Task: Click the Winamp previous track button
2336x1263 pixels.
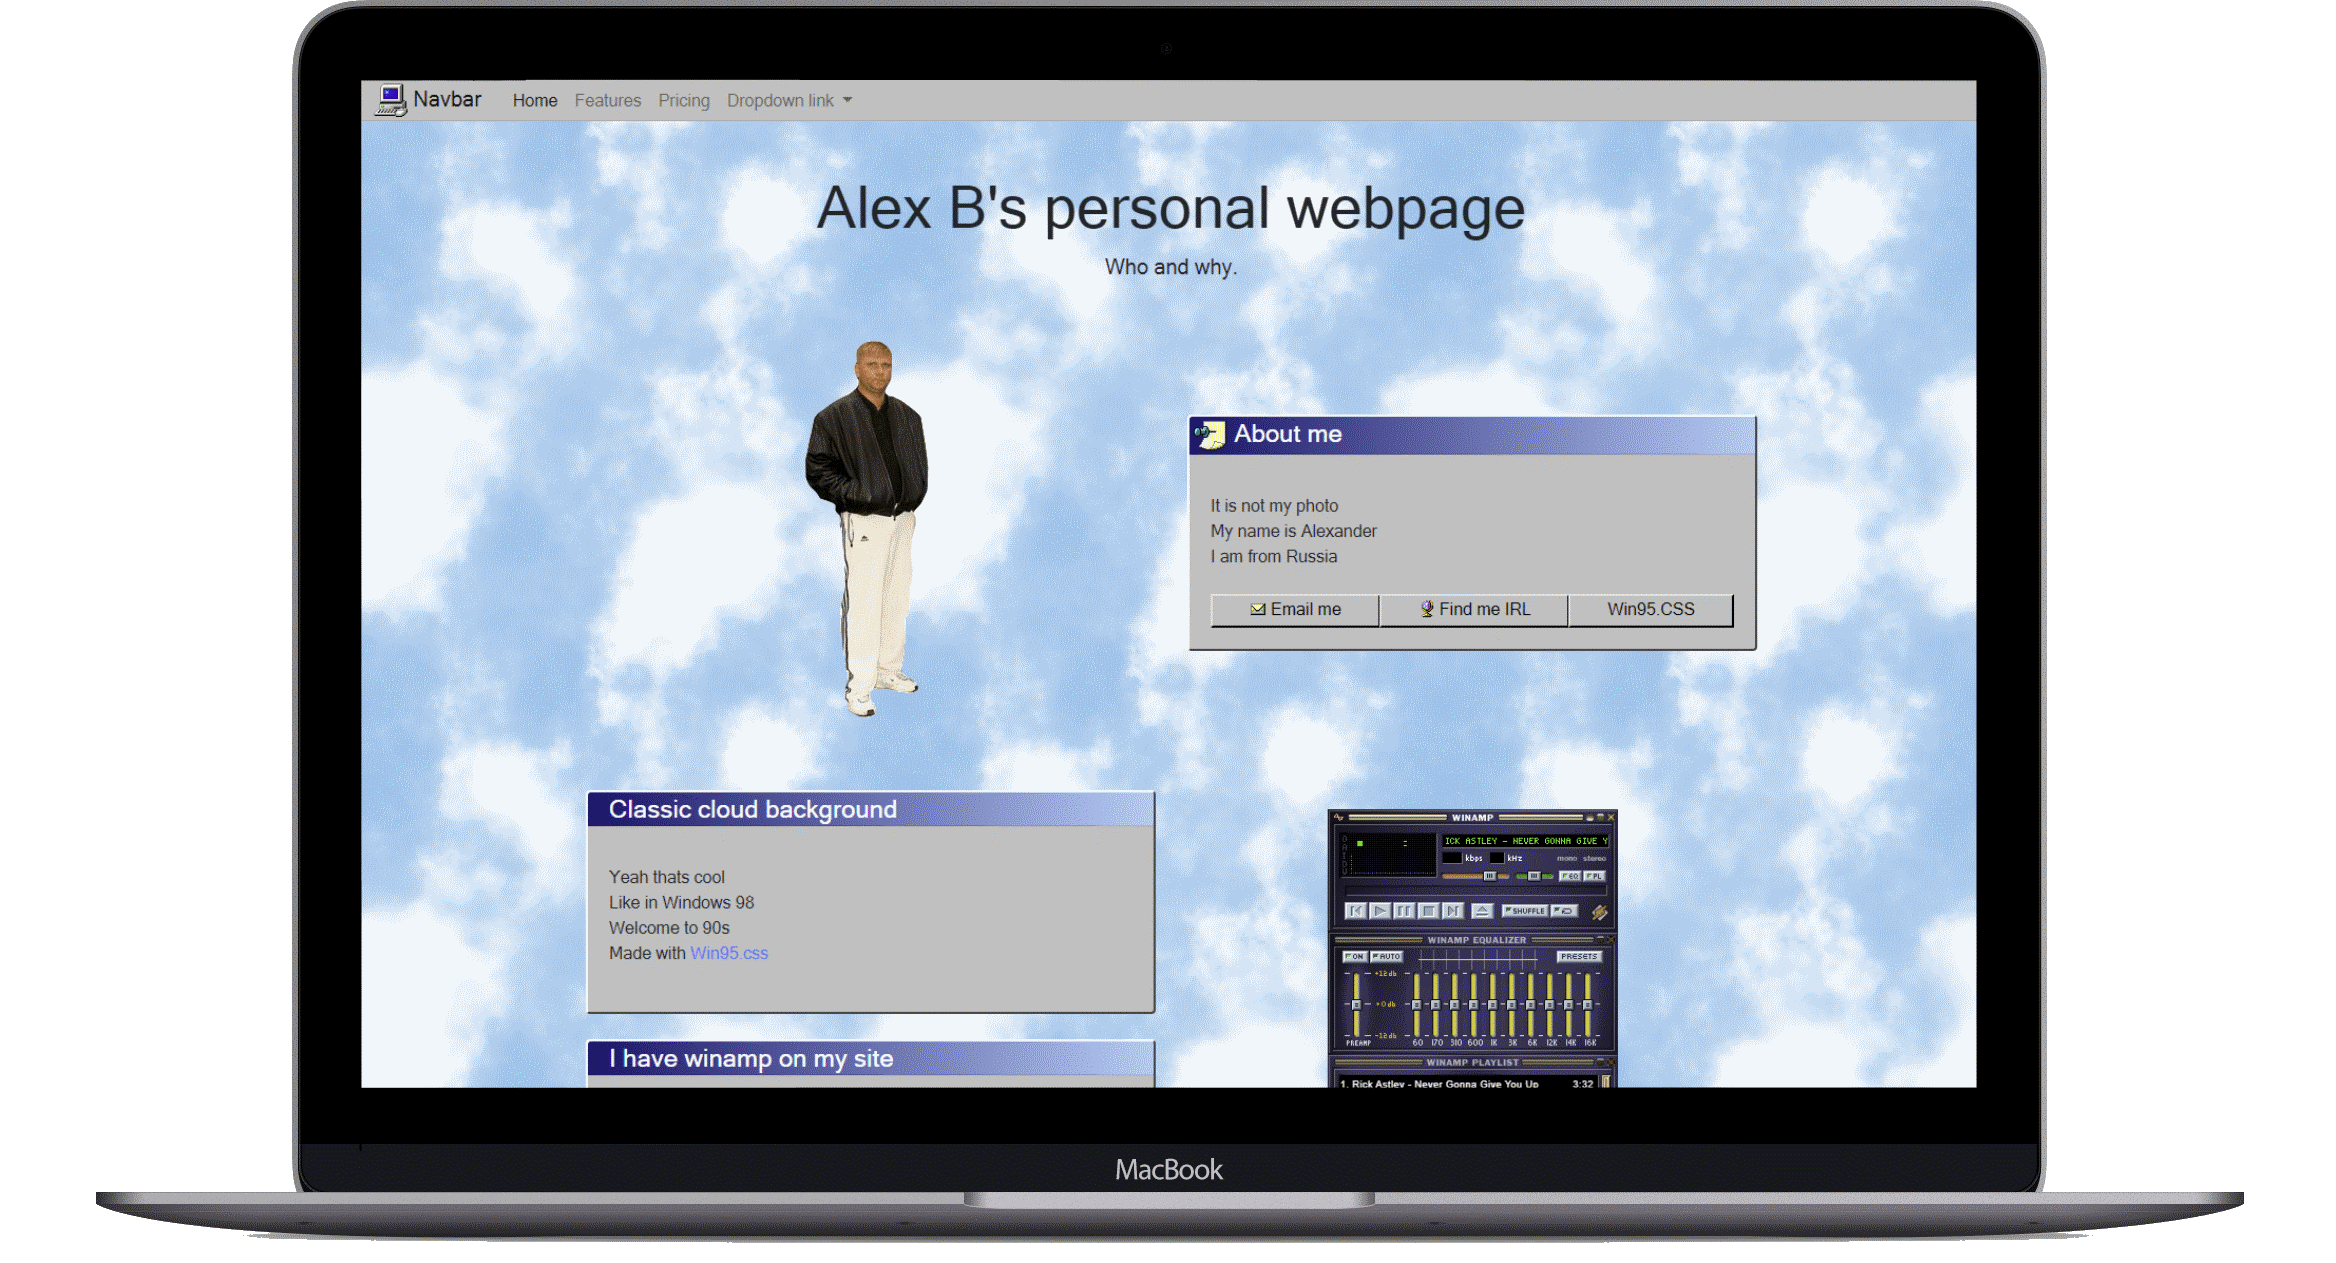Action: click(1356, 910)
